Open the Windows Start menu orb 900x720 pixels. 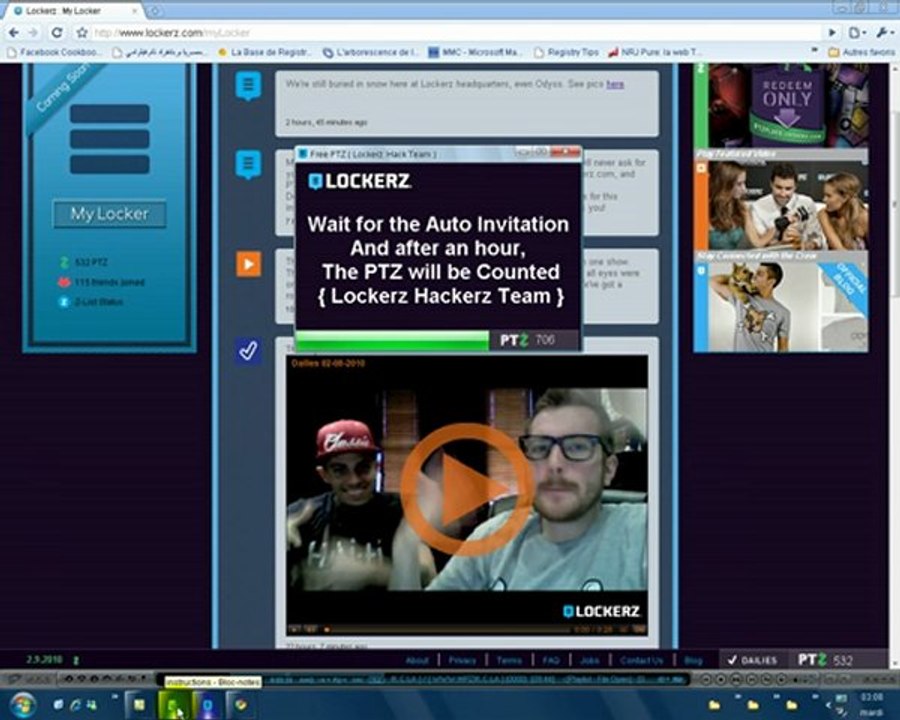pos(23,704)
